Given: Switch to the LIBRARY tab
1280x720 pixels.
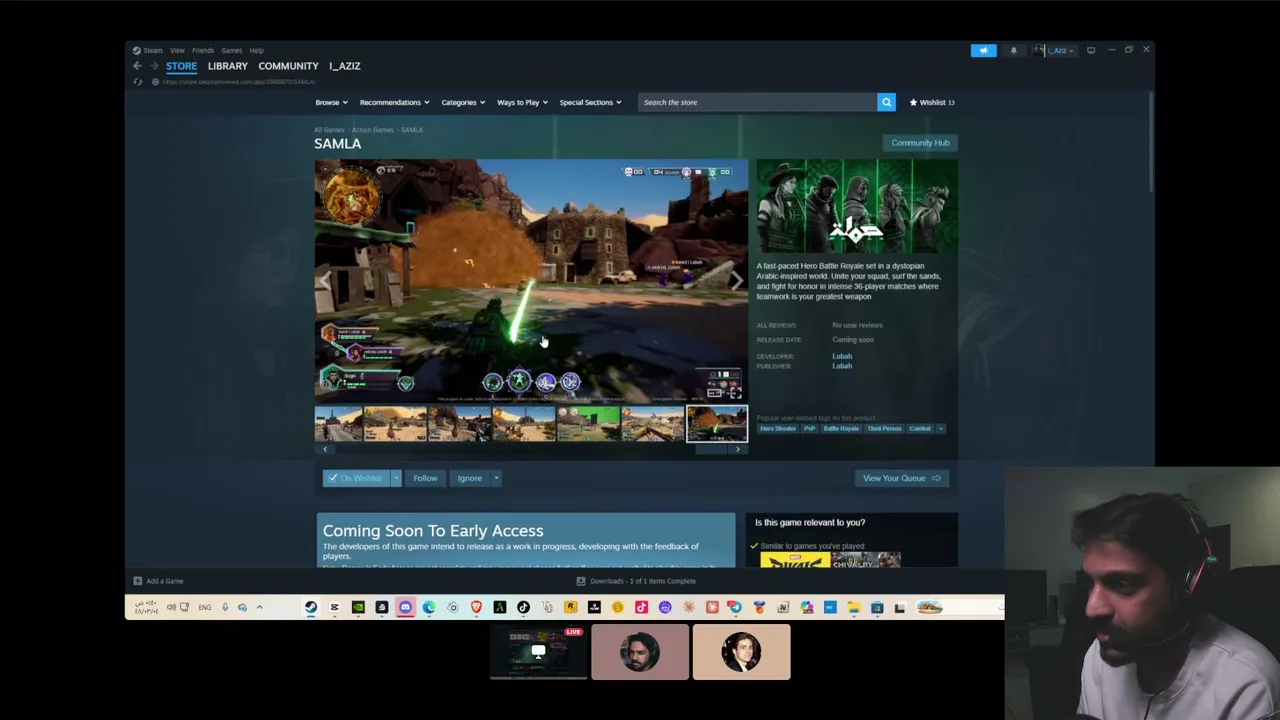Looking at the screenshot, I should click(227, 66).
